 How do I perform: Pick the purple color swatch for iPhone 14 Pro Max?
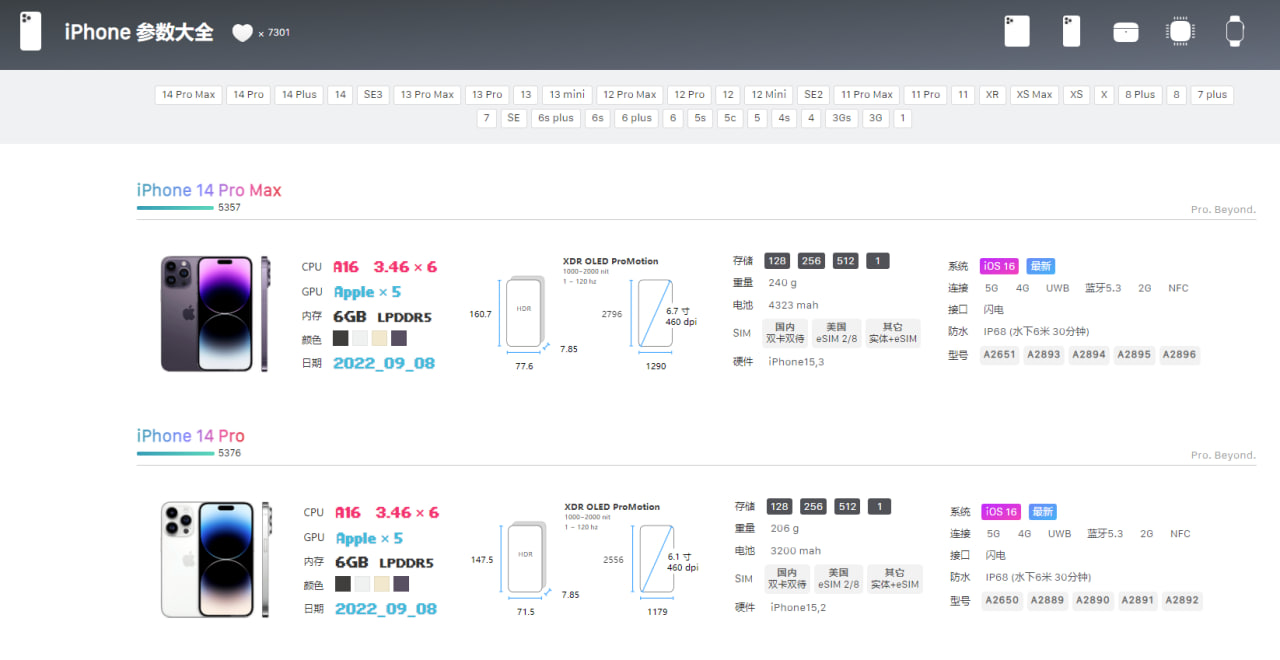coord(398,338)
